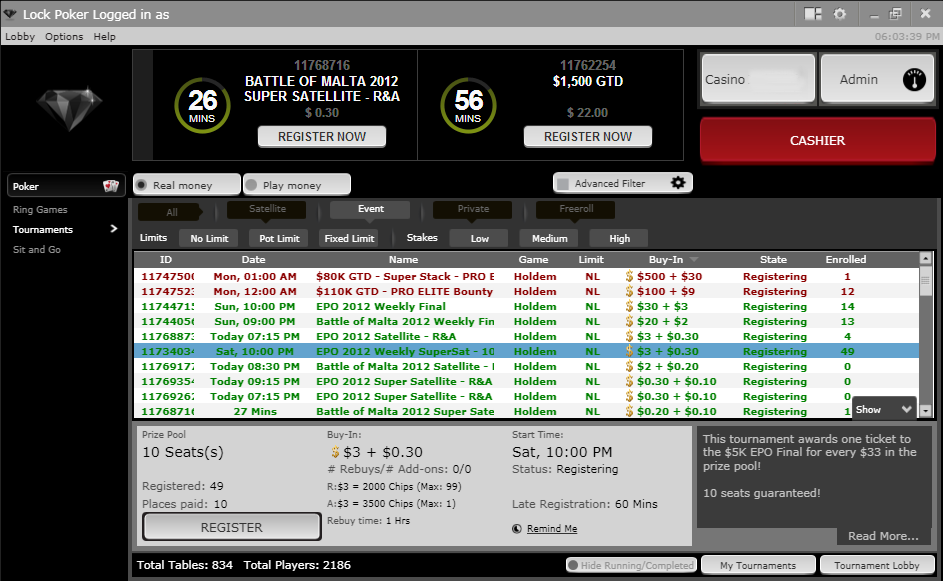
Task: Select the EPO 2012 Weekly Final row
Action: [x=526, y=306]
